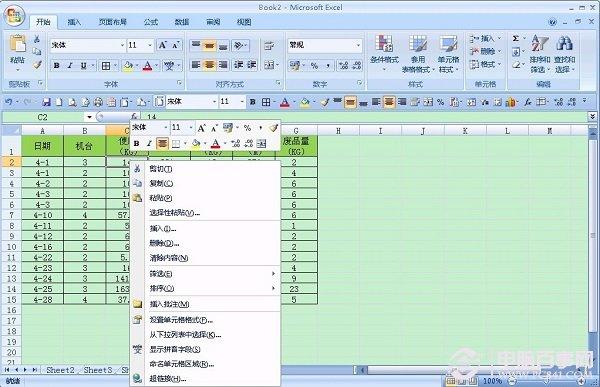Open the Sheet2 worksheet tab
600x387 pixels.
click(60, 370)
